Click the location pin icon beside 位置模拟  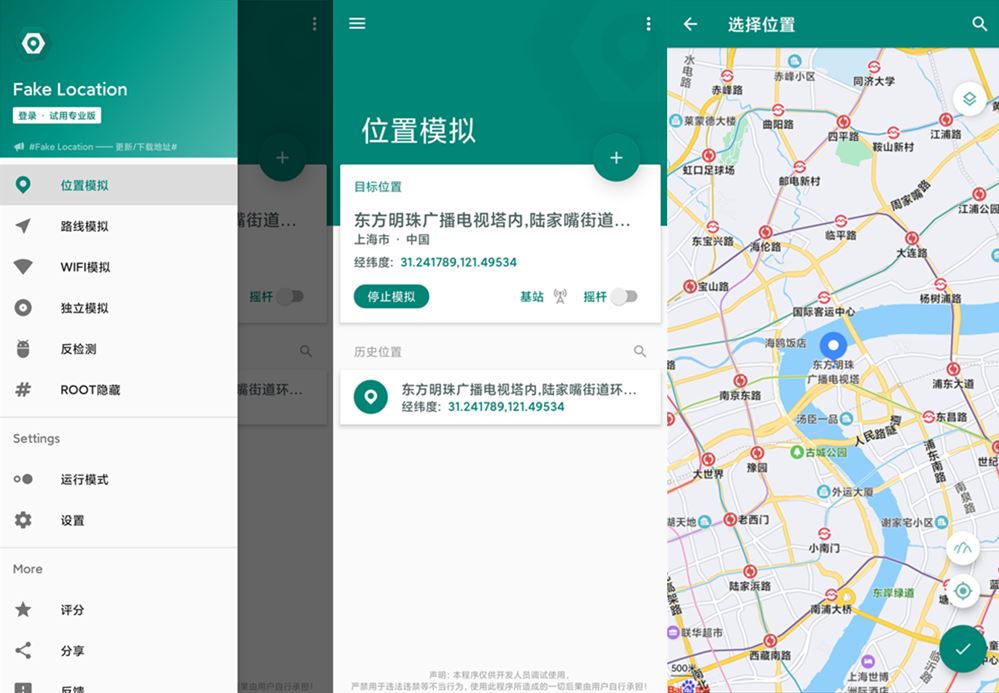click(23, 185)
